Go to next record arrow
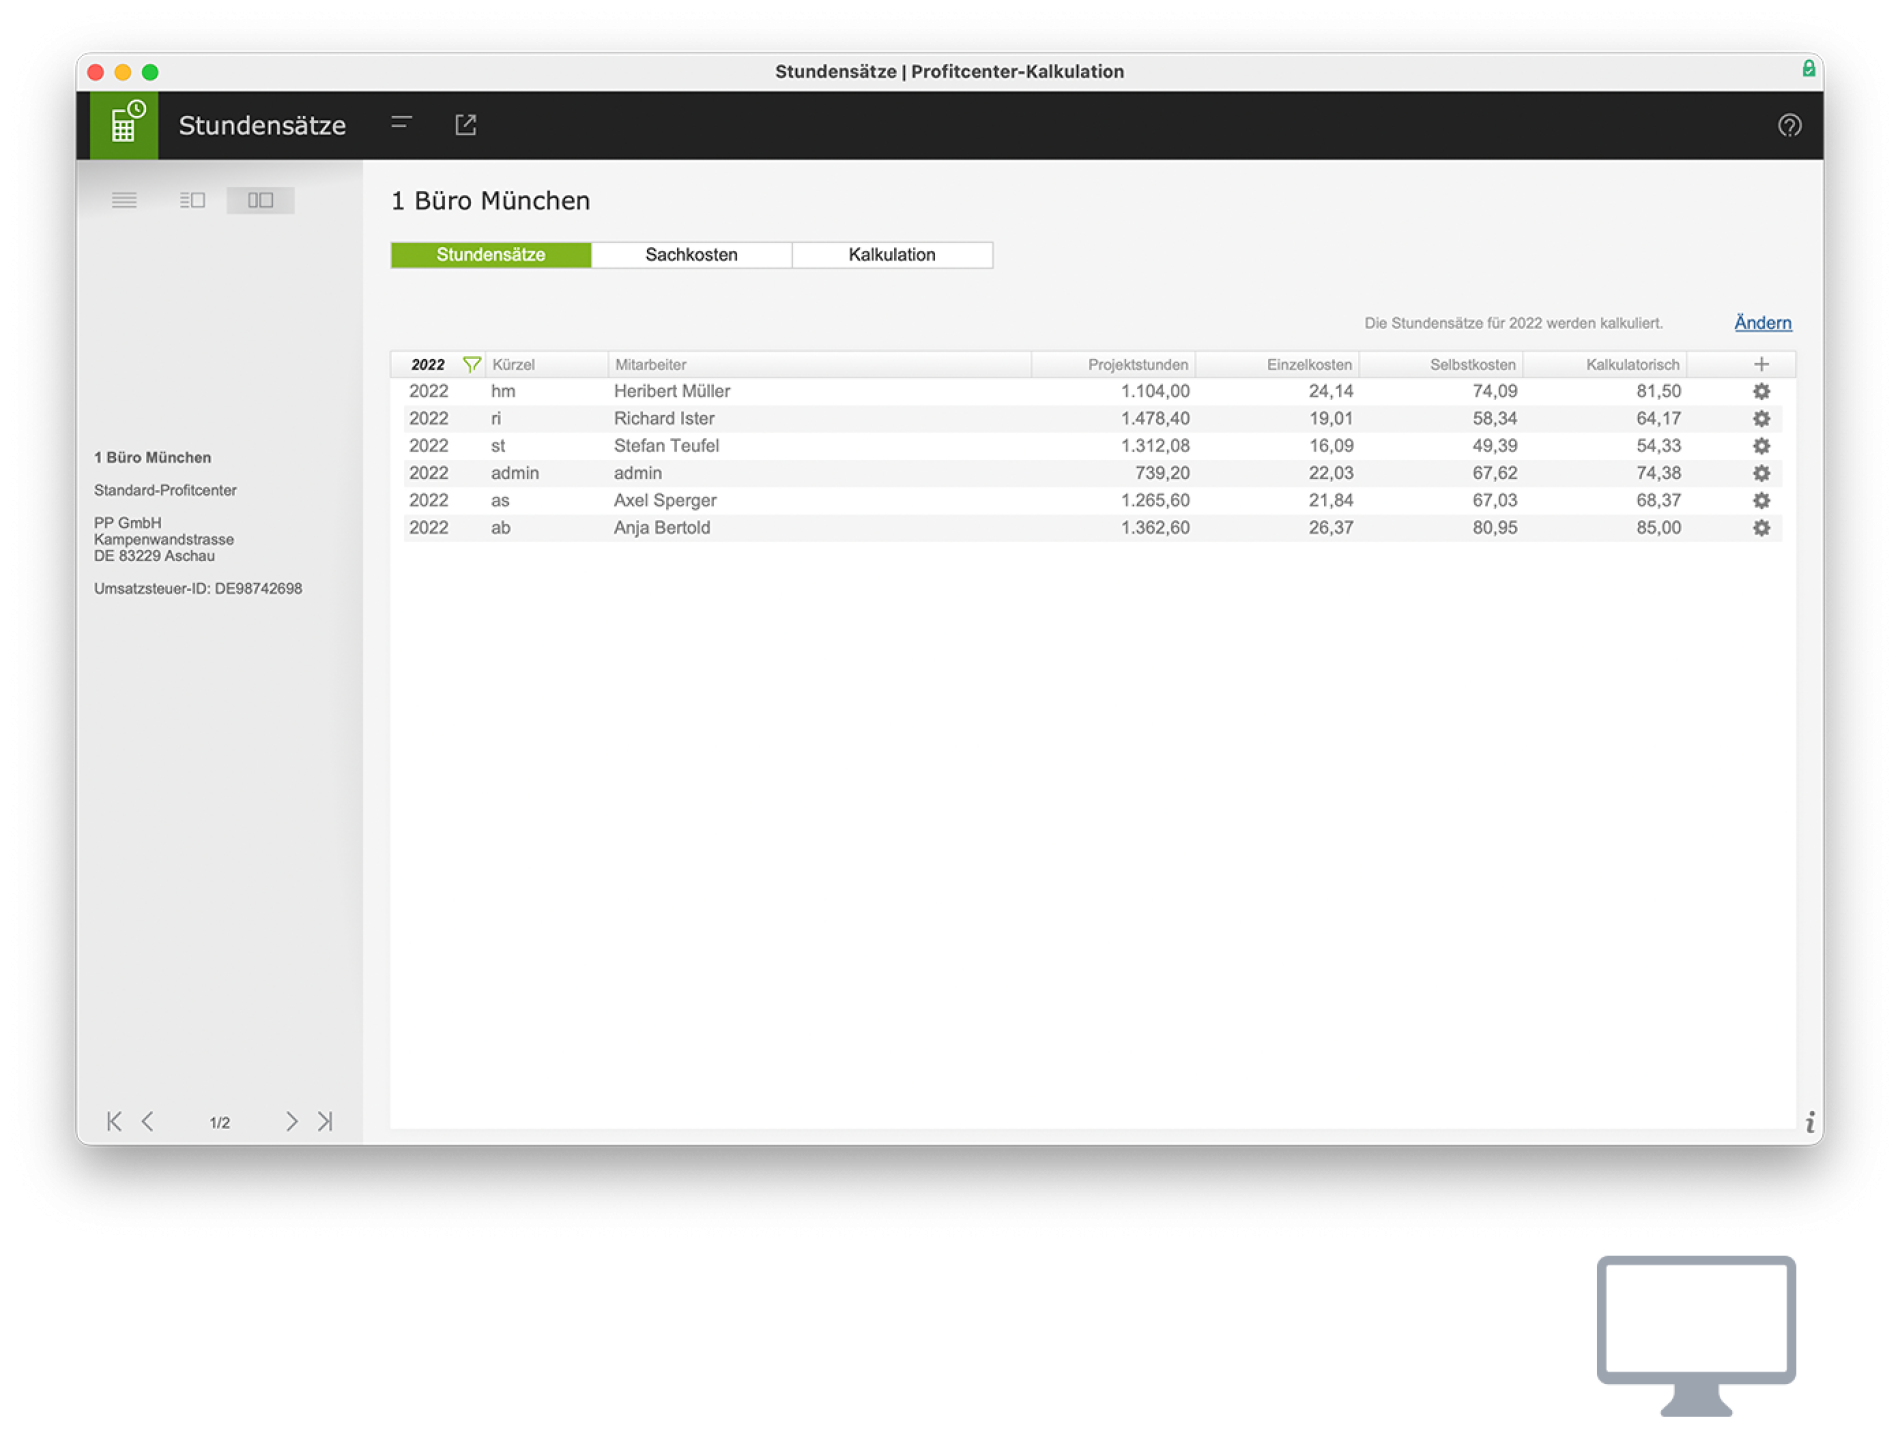Image resolution: width=1900 pixels, height=1455 pixels. coord(291,1121)
